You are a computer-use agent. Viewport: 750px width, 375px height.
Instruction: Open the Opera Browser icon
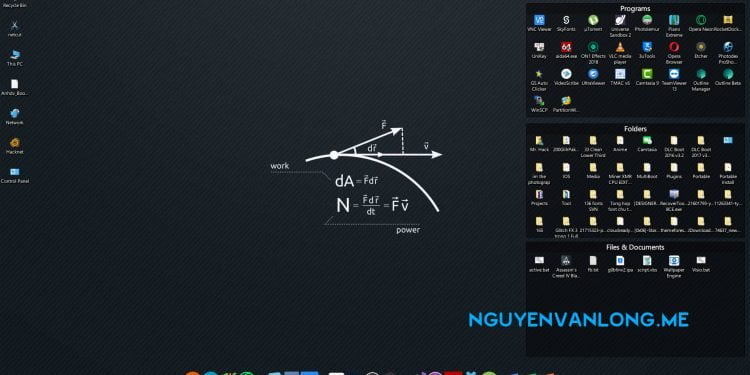(674, 53)
